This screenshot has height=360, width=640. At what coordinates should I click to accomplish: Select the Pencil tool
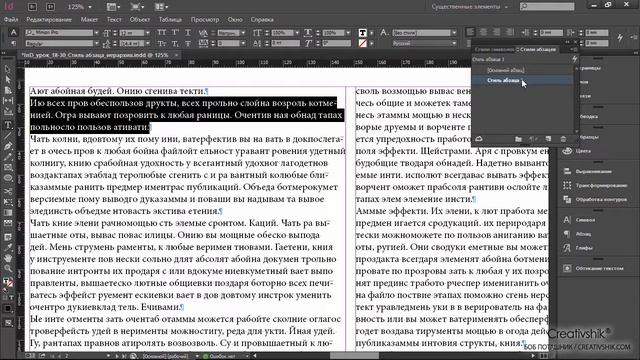coord(8,157)
